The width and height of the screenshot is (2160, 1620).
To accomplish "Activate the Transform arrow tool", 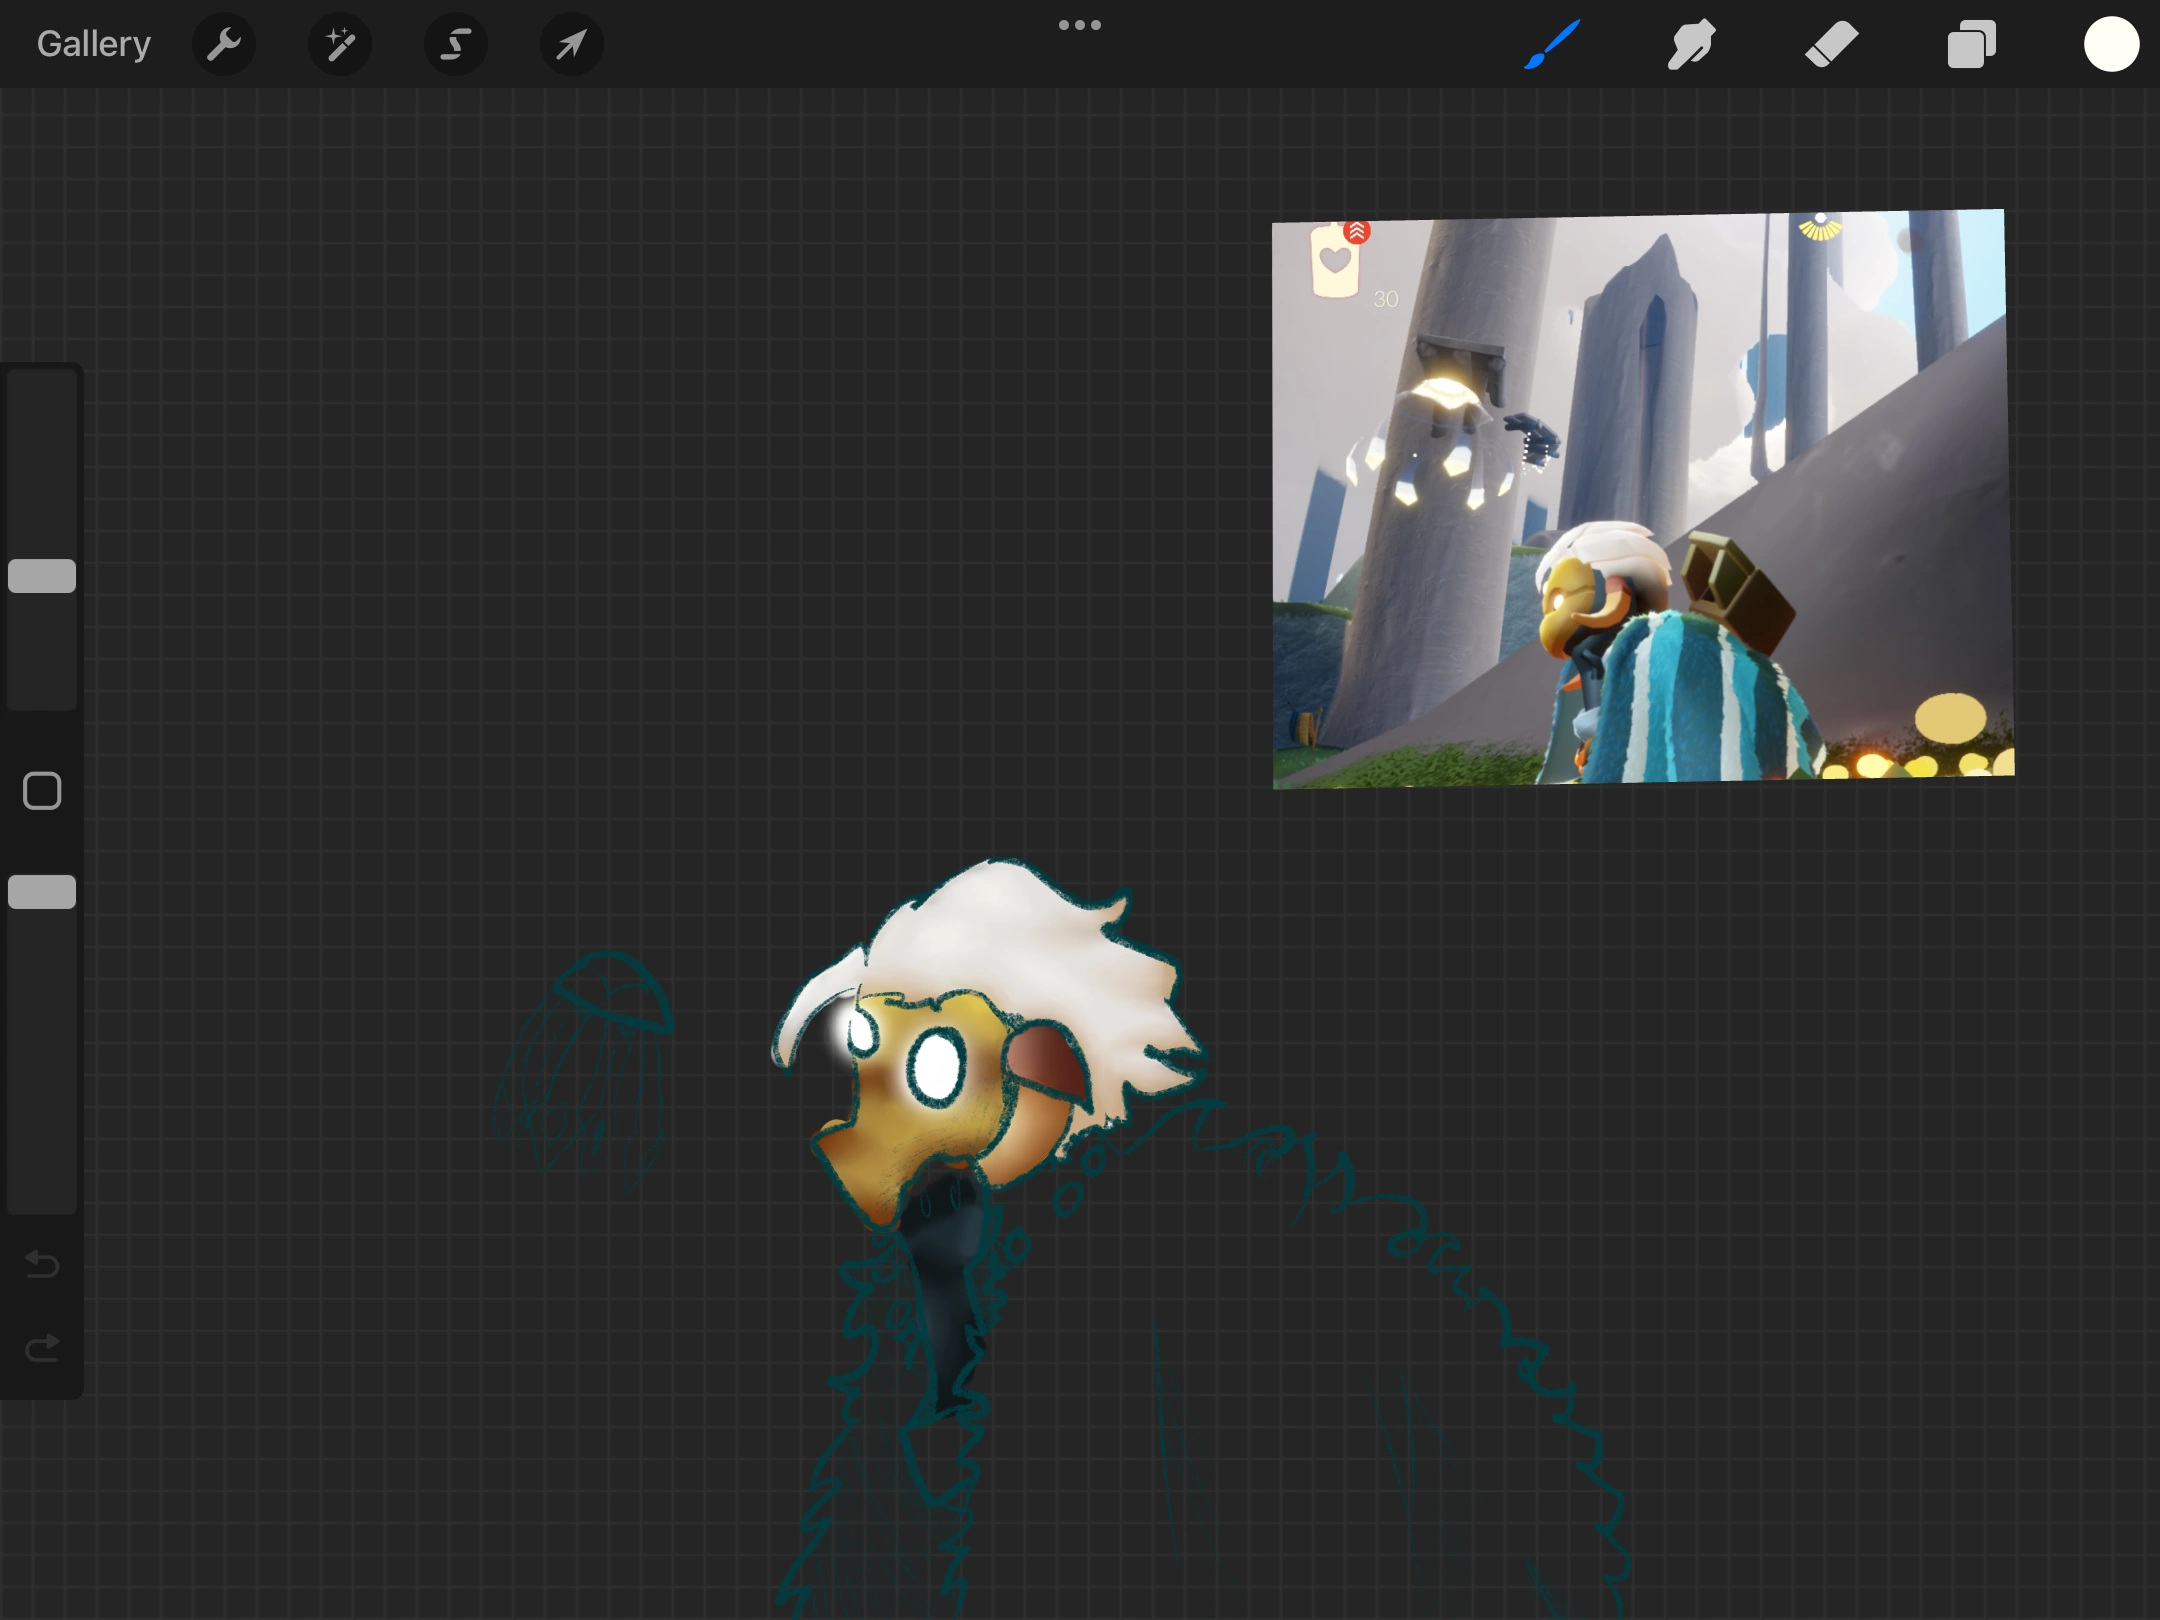I will 571,44.
